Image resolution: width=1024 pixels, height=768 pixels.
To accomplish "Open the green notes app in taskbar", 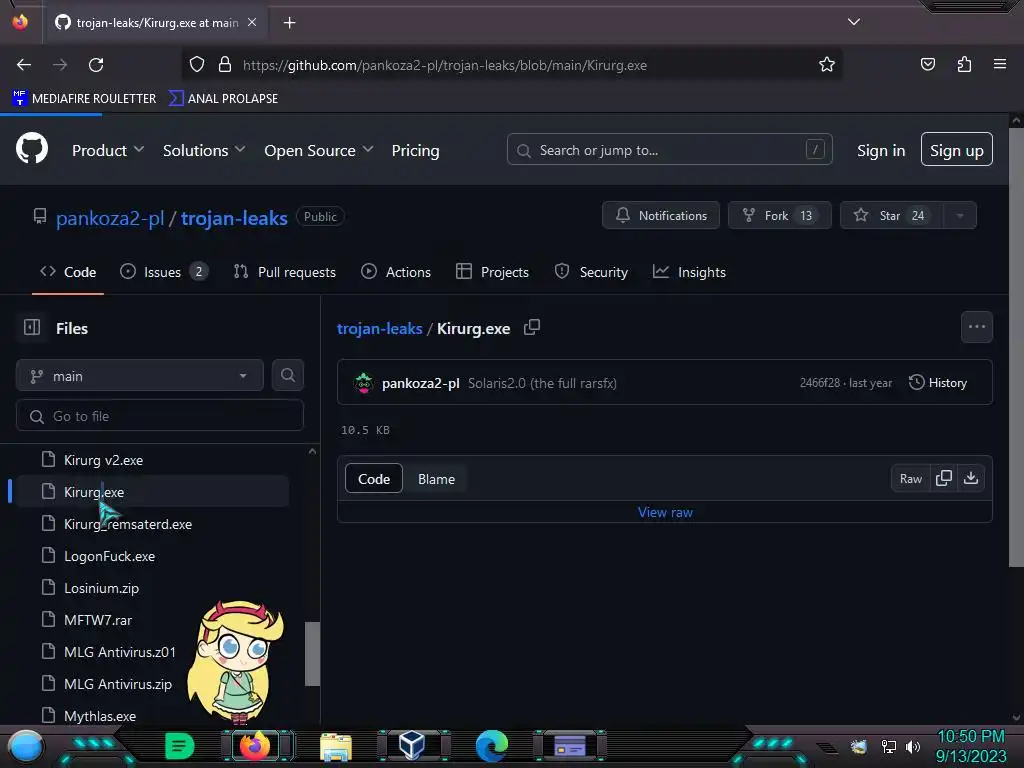I will coord(180,746).
